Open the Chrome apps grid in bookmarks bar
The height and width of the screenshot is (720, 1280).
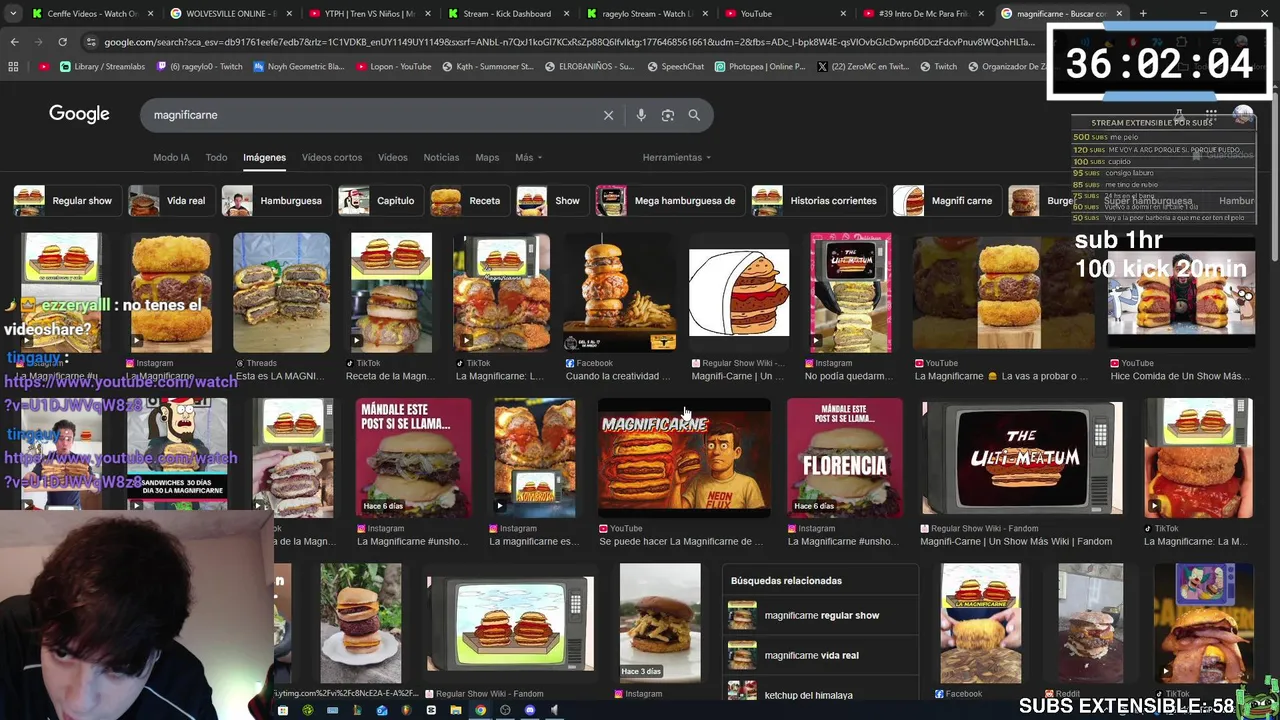pos(13,66)
